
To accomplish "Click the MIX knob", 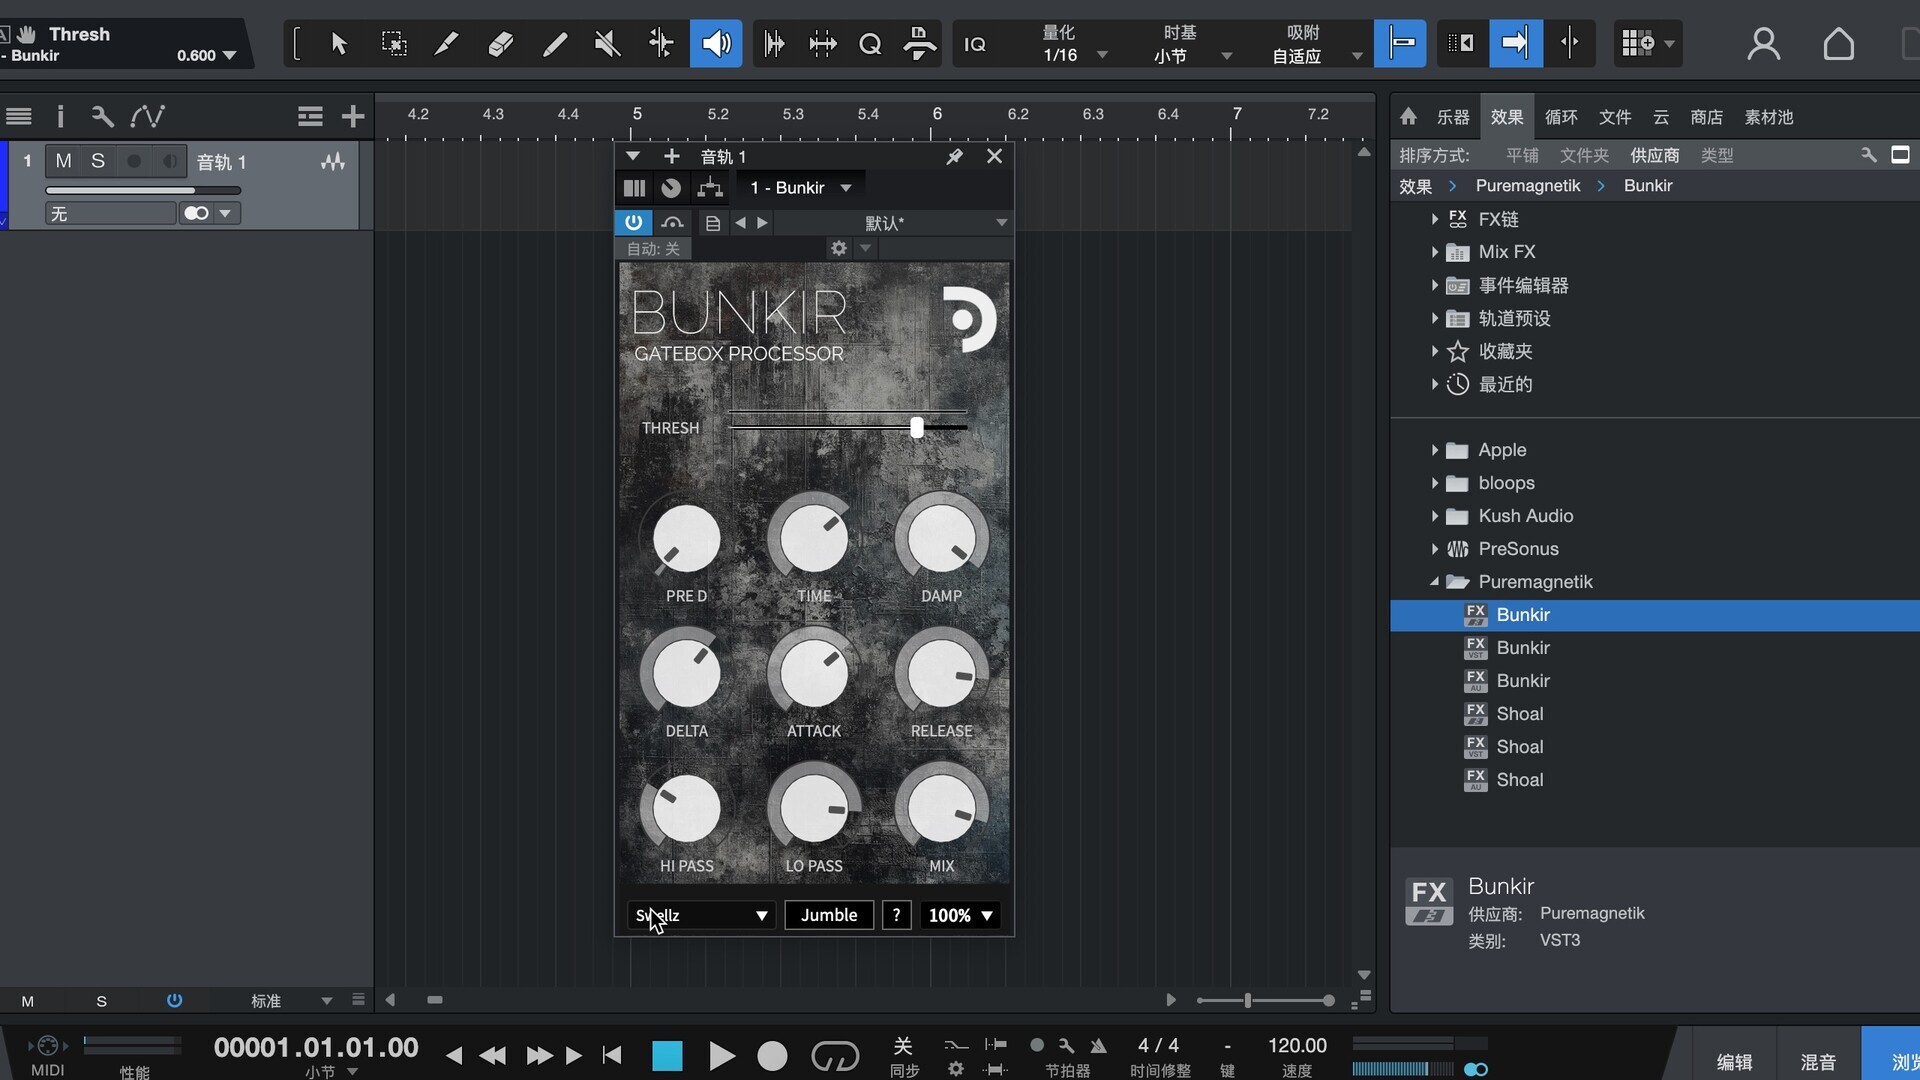I will tap(941, 809).
